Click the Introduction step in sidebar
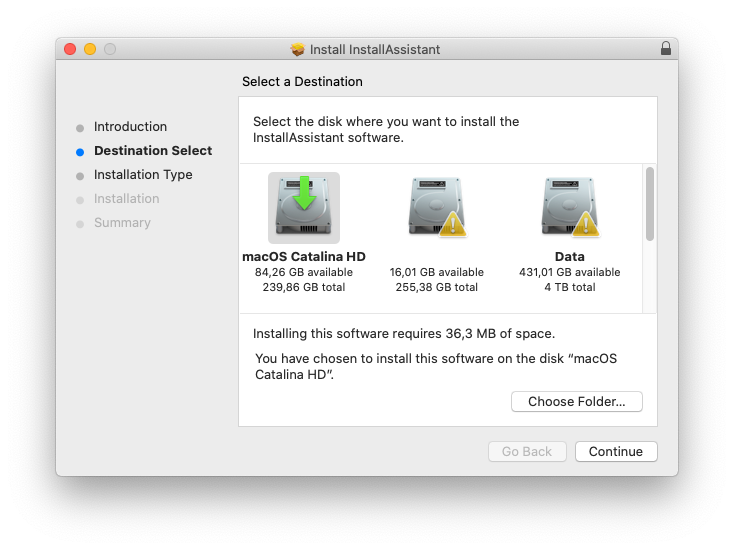This screenshot has height=550, width=734. click(130, 126)
